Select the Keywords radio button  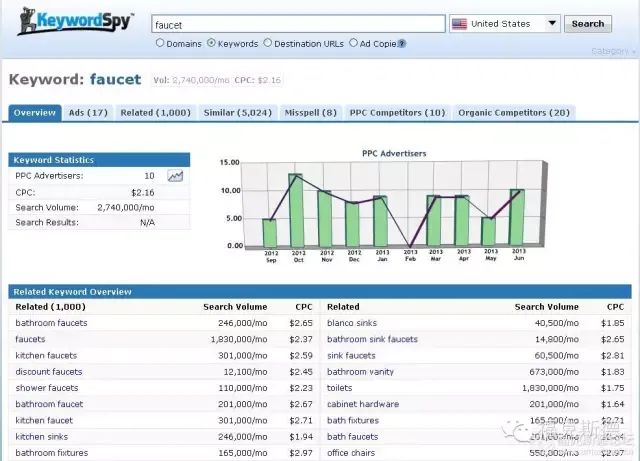pyautogui.click(x=211, y=43)
